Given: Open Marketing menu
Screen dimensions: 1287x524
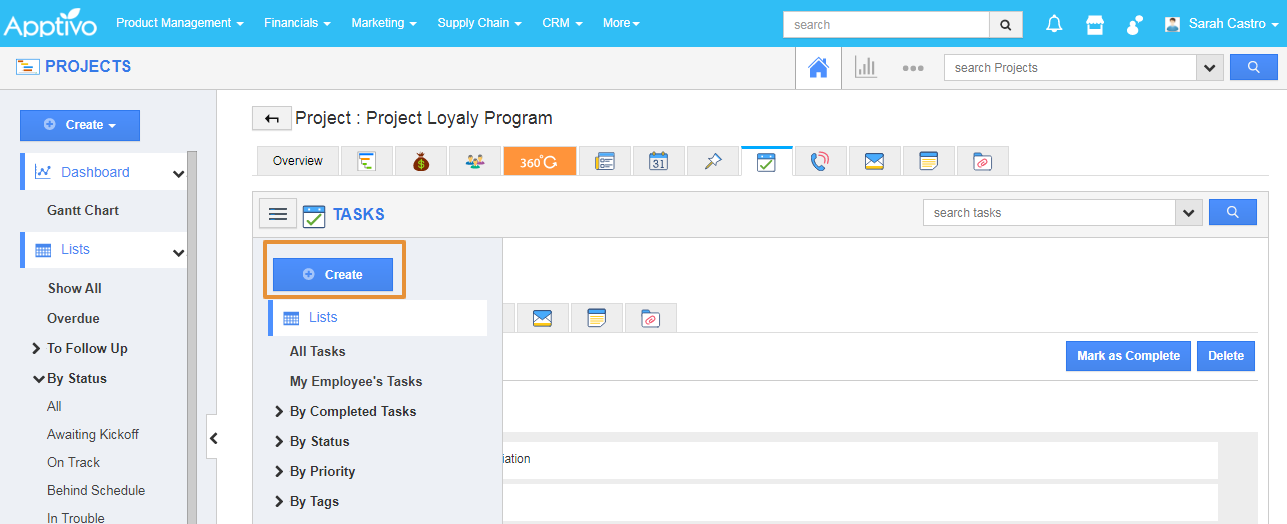Looking at the screenshot, I should [x=384, y=23].
